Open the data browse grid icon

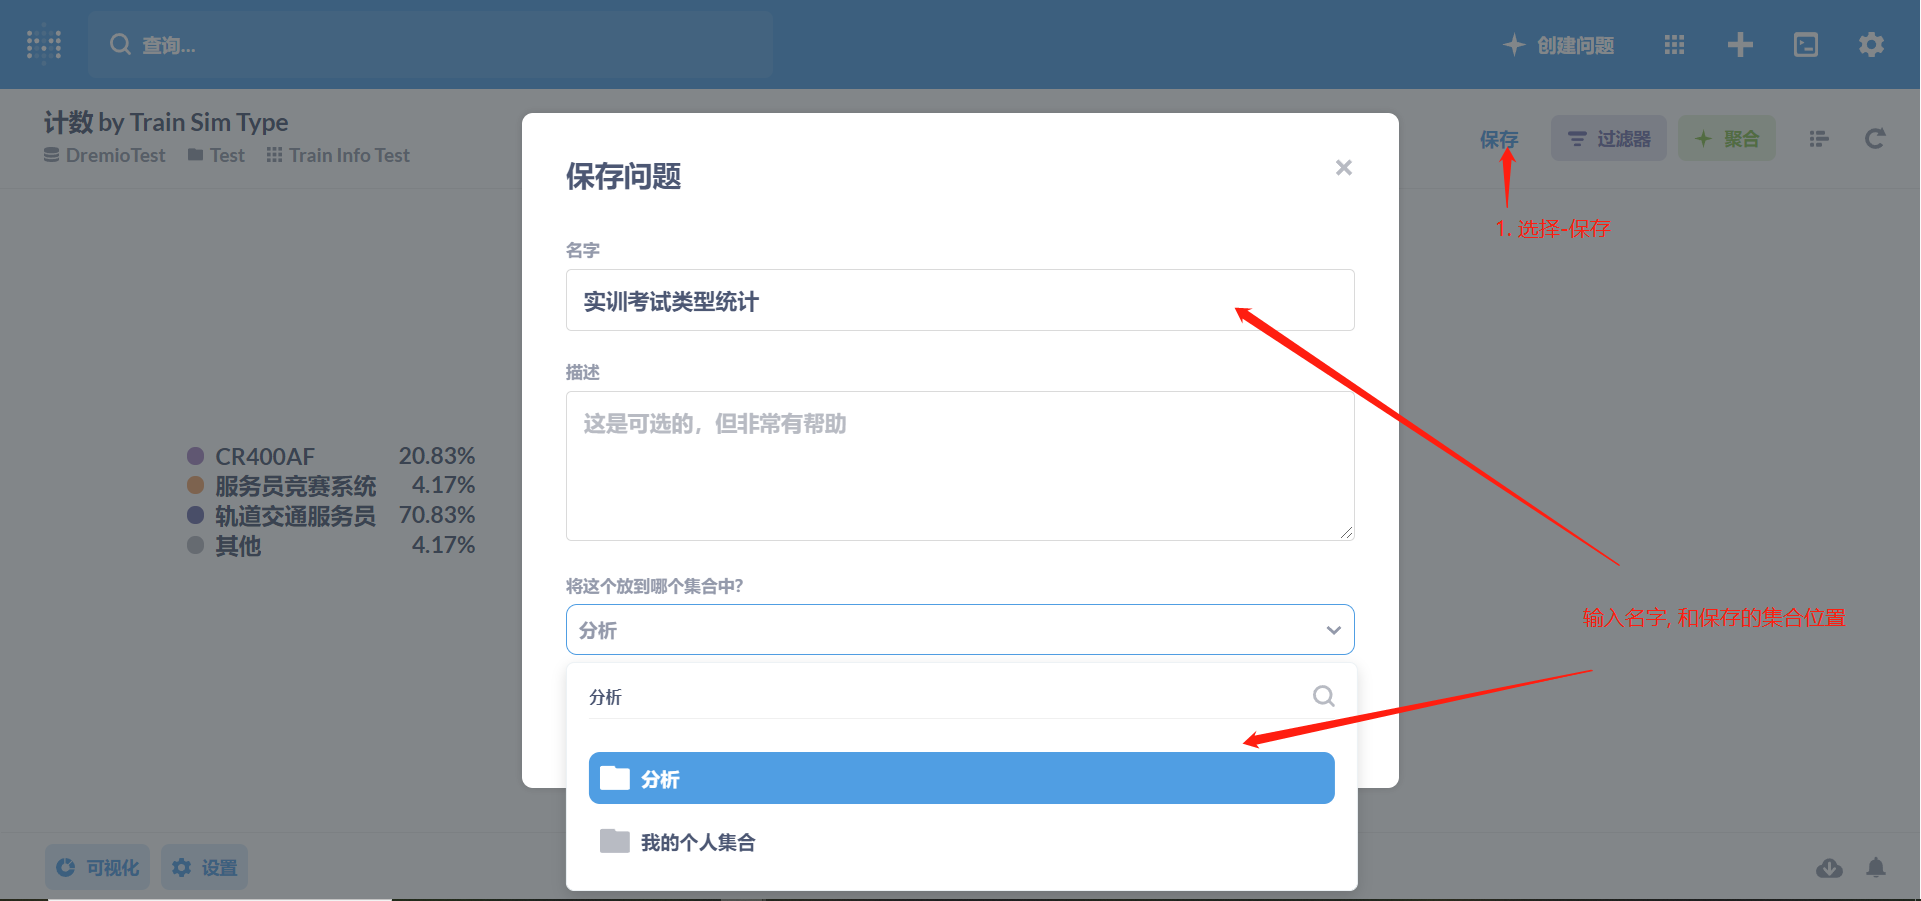[1674, 45]
